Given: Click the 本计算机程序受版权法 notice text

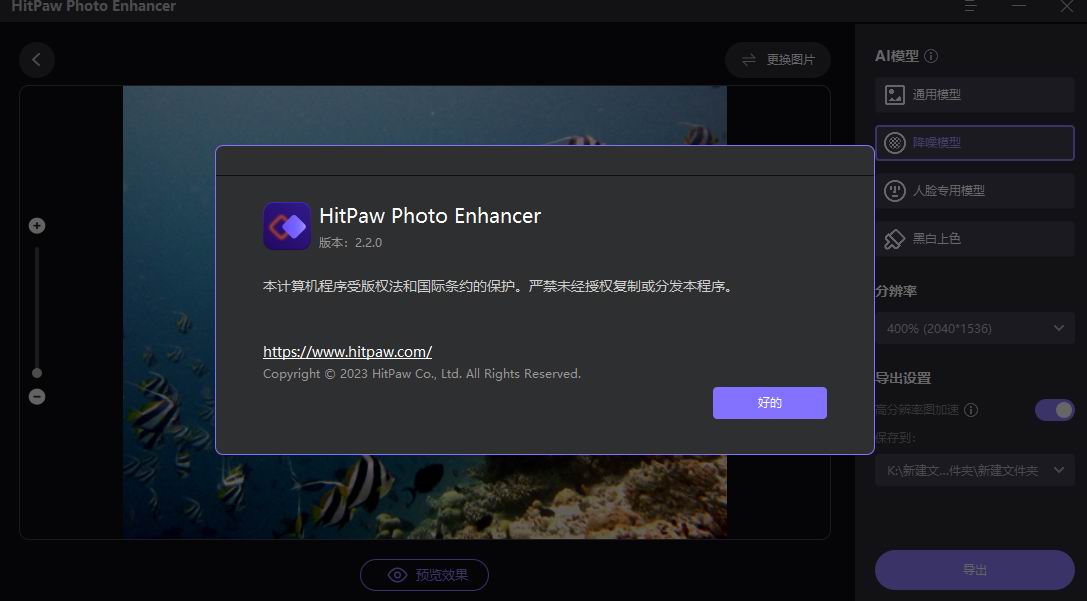Looking at the screenshot, I should [498, 286].
